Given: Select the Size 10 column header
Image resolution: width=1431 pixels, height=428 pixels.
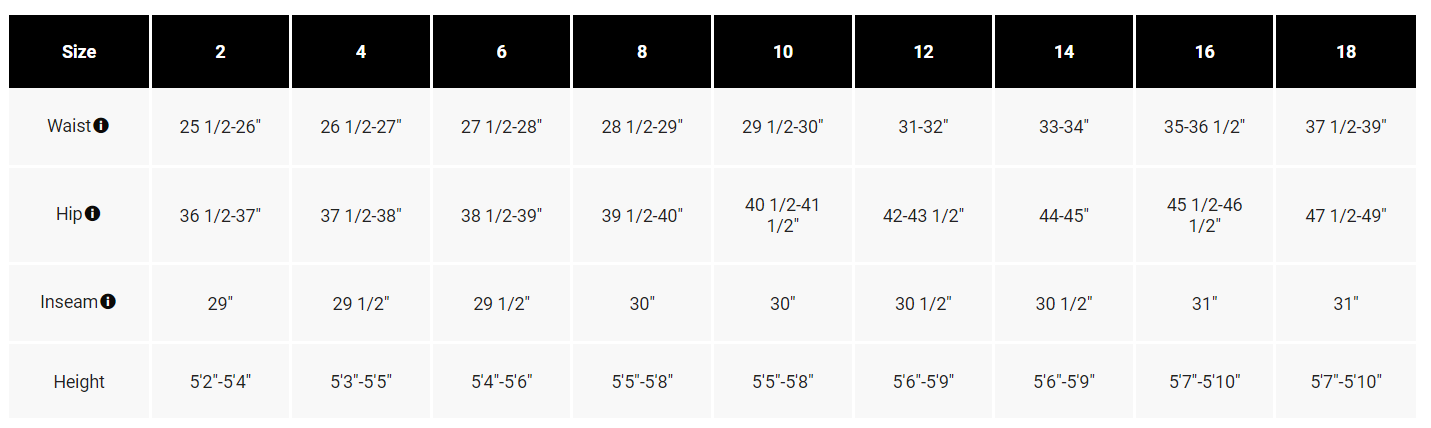Looking at the screenshot, I should click(783, 52).
